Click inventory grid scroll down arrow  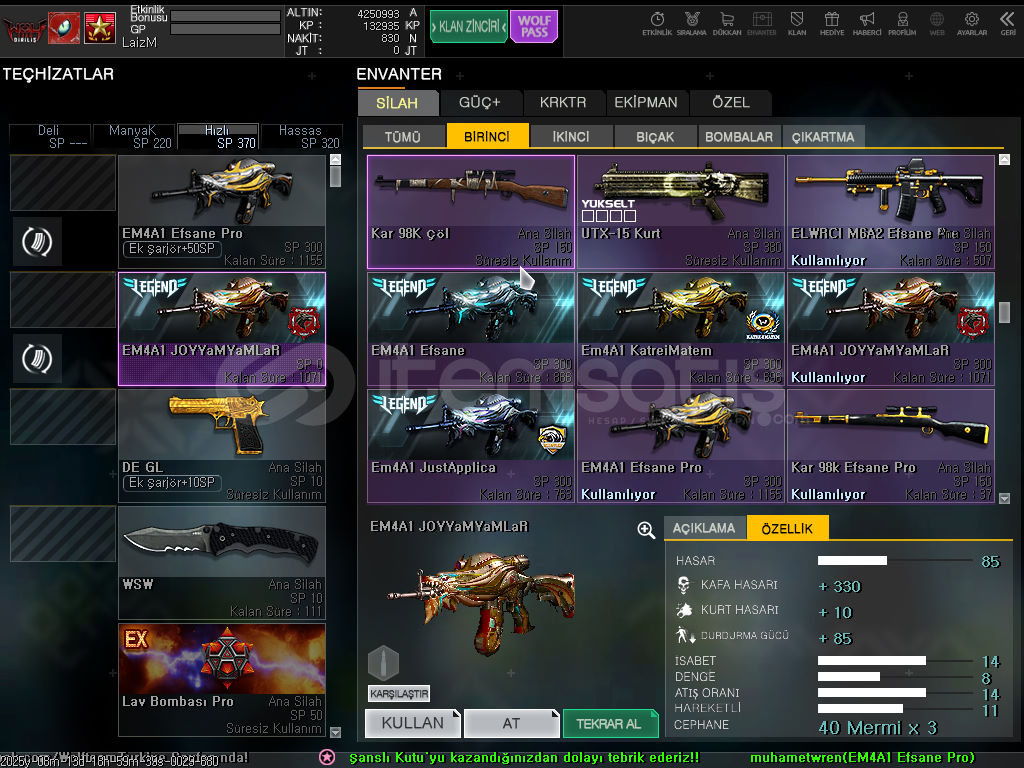click(x=1004, y=498)
